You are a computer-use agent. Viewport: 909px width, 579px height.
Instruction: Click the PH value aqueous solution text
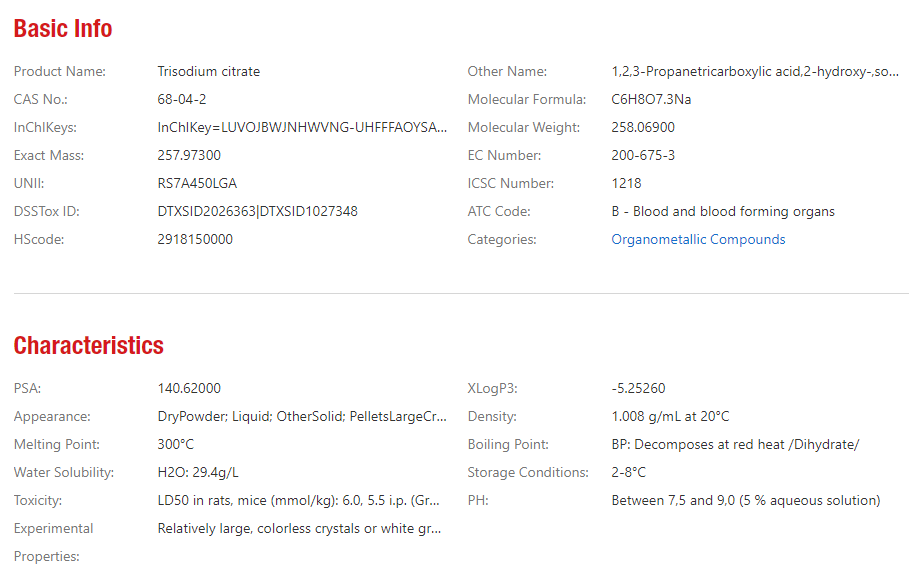tap(746, 500)
